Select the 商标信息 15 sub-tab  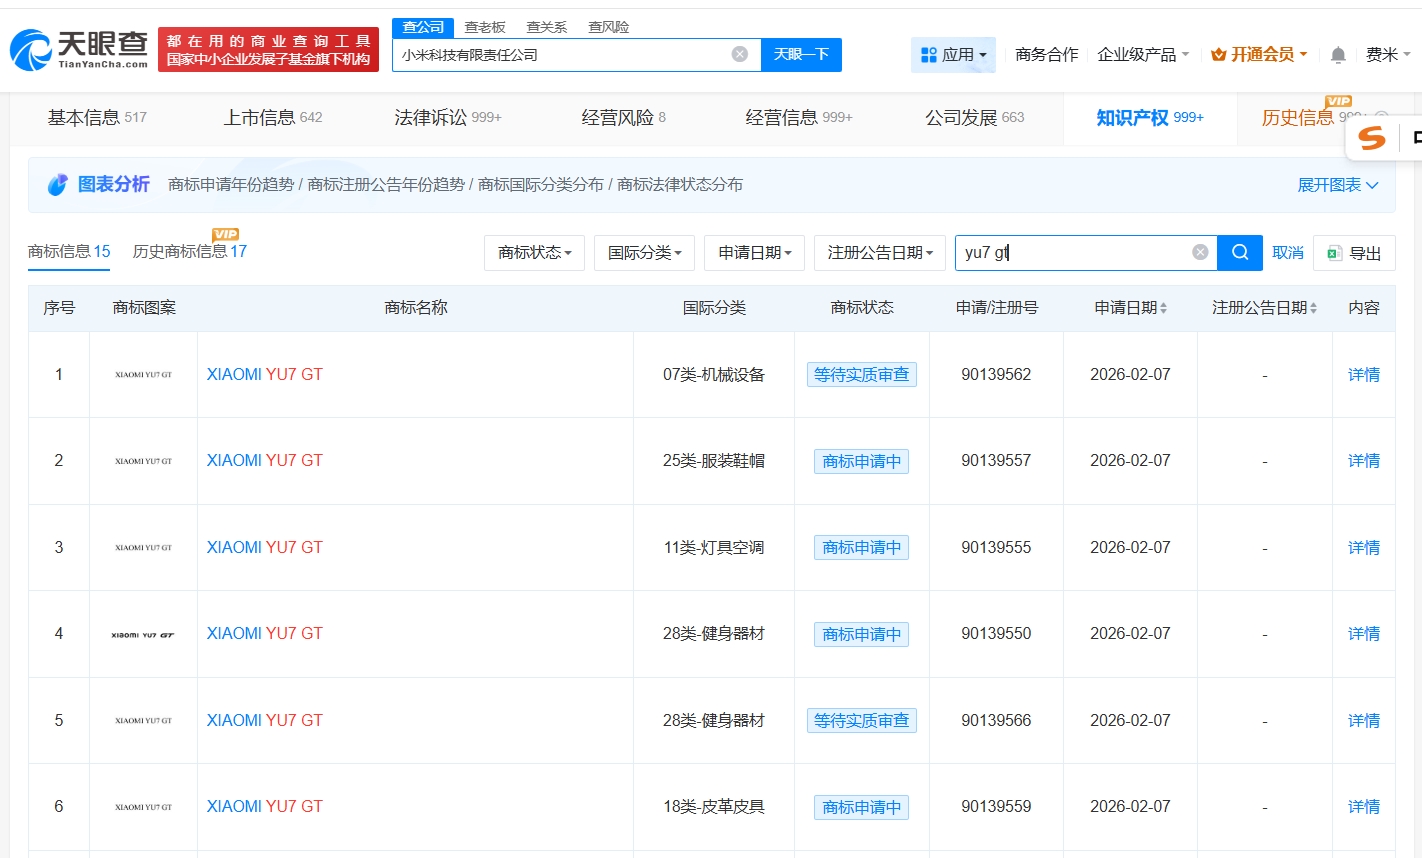[69, 251]
